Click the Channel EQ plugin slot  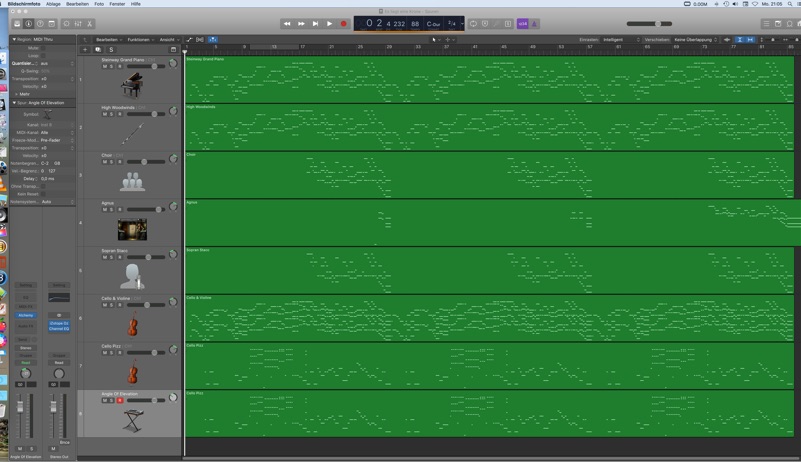click(59, 329)
